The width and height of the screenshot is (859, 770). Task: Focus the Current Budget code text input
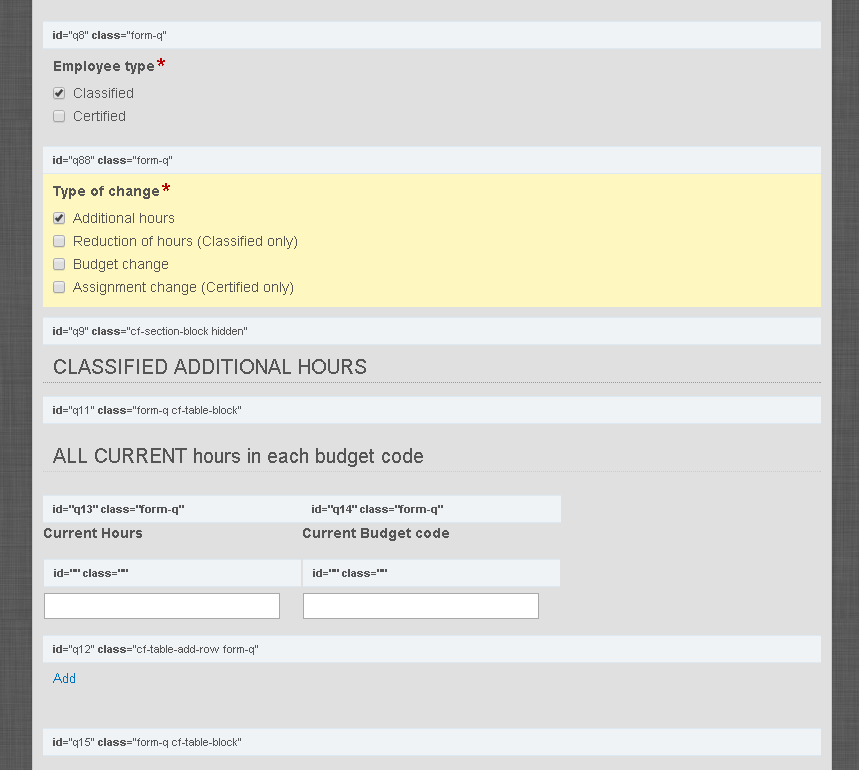[420, 606]
